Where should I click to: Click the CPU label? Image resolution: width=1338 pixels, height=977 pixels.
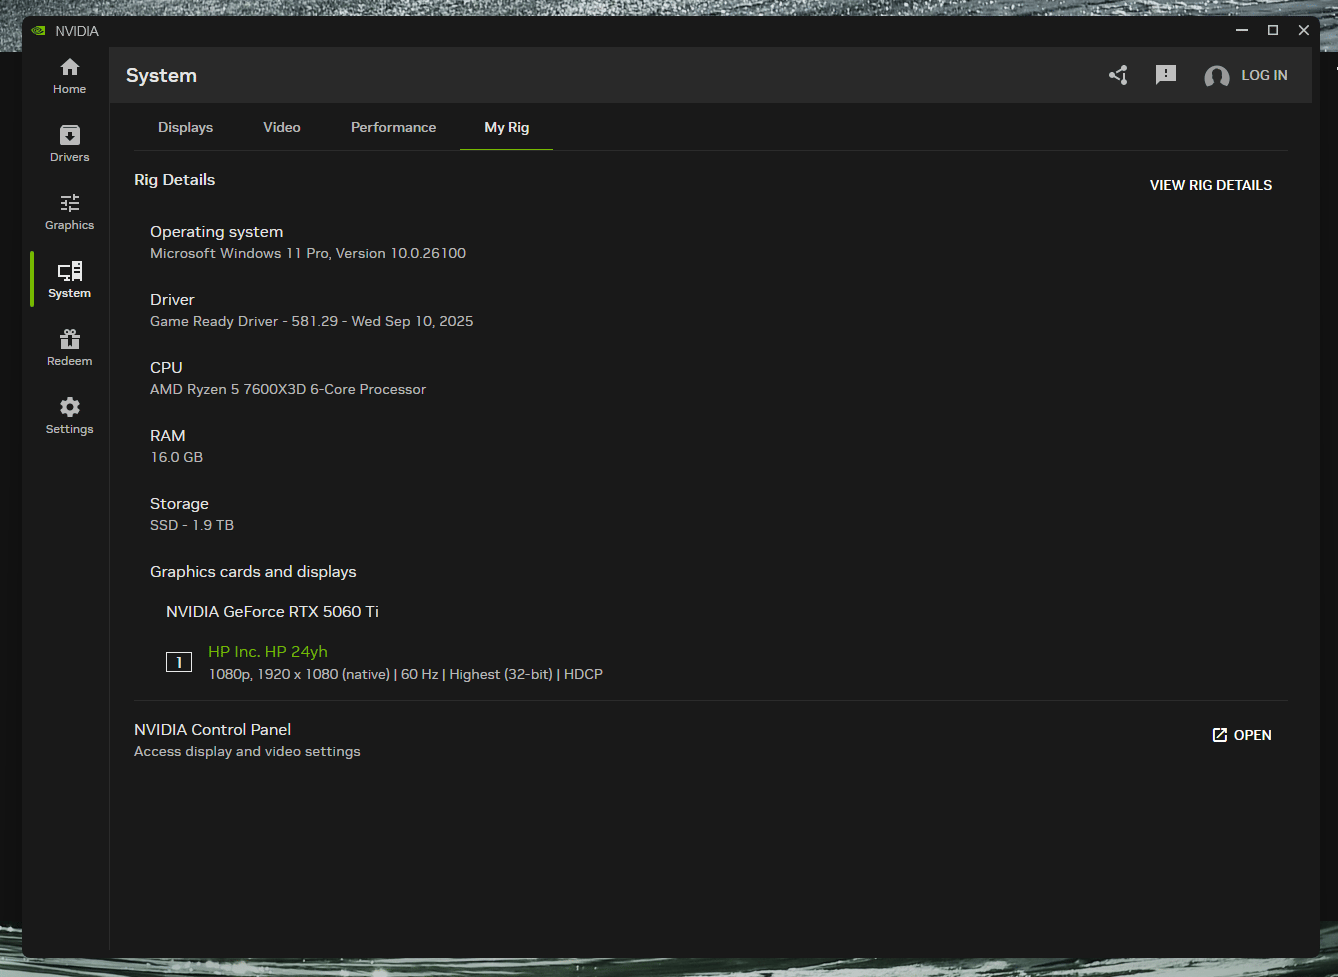[x=166, y=367]
